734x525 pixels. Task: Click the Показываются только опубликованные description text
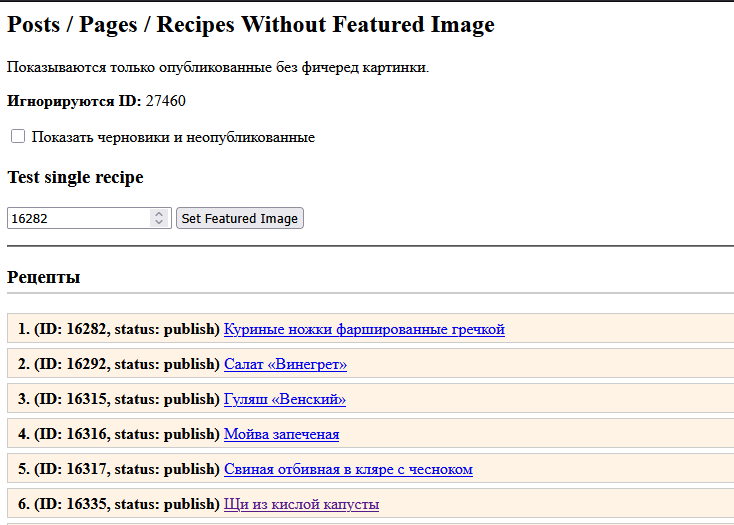(218, 67)
